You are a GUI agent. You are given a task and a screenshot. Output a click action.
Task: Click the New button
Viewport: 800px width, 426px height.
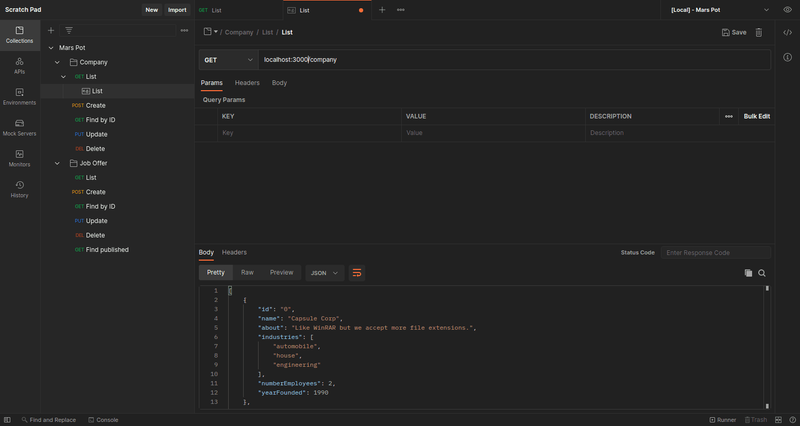pos(152,10)
